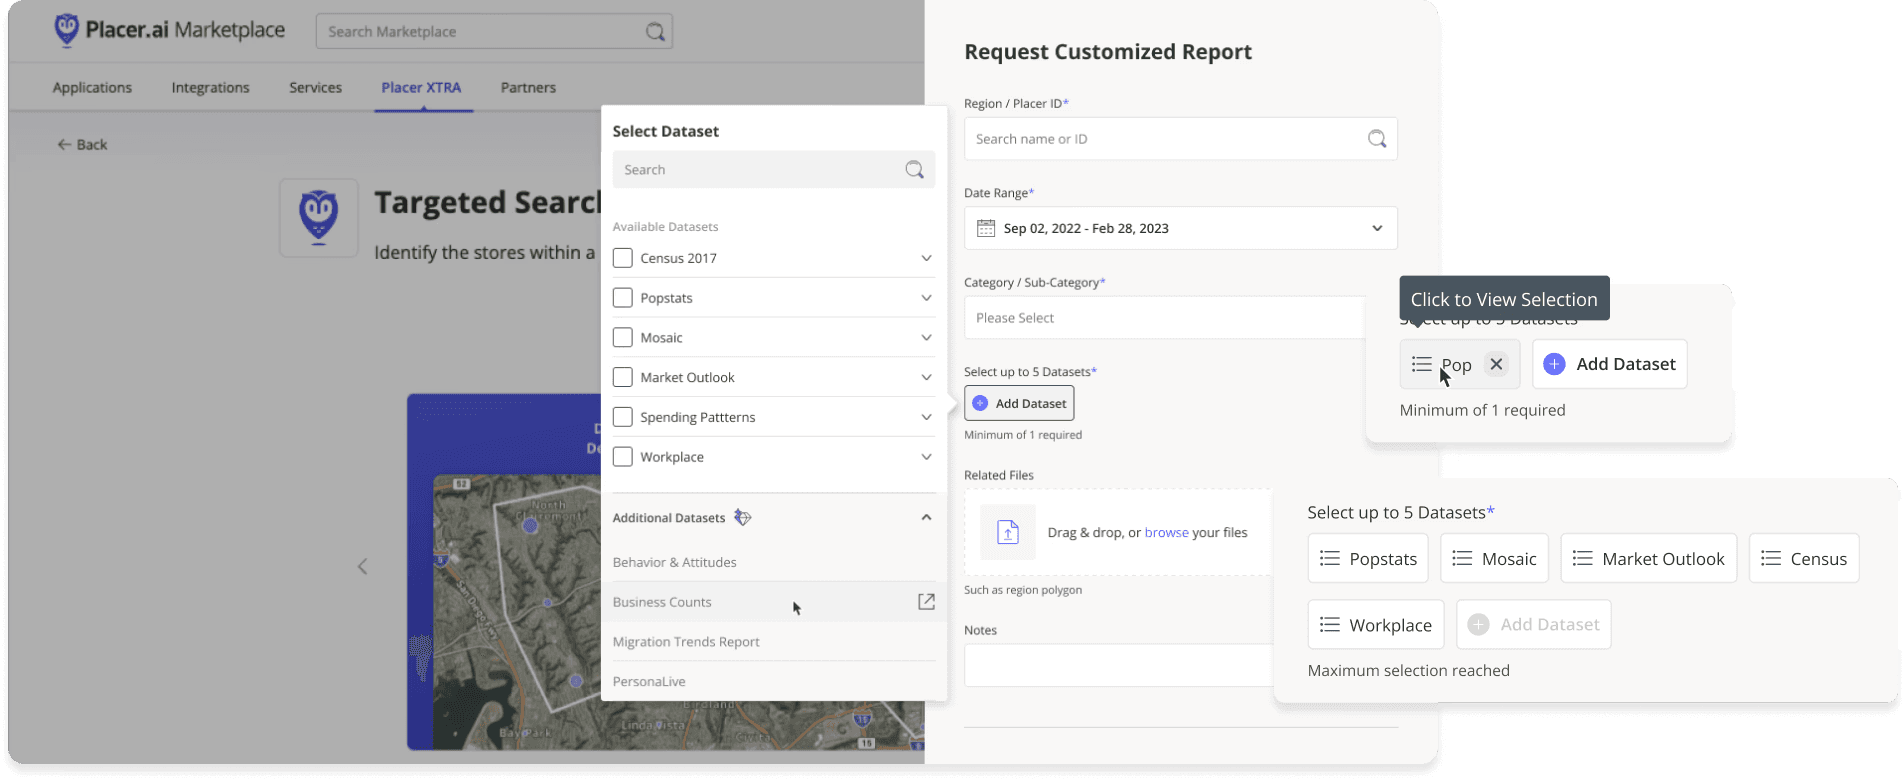Screen dimensions: 1902x780
Task: Collapse the Additional Datasets section
Action: click(x=926, y=517)
